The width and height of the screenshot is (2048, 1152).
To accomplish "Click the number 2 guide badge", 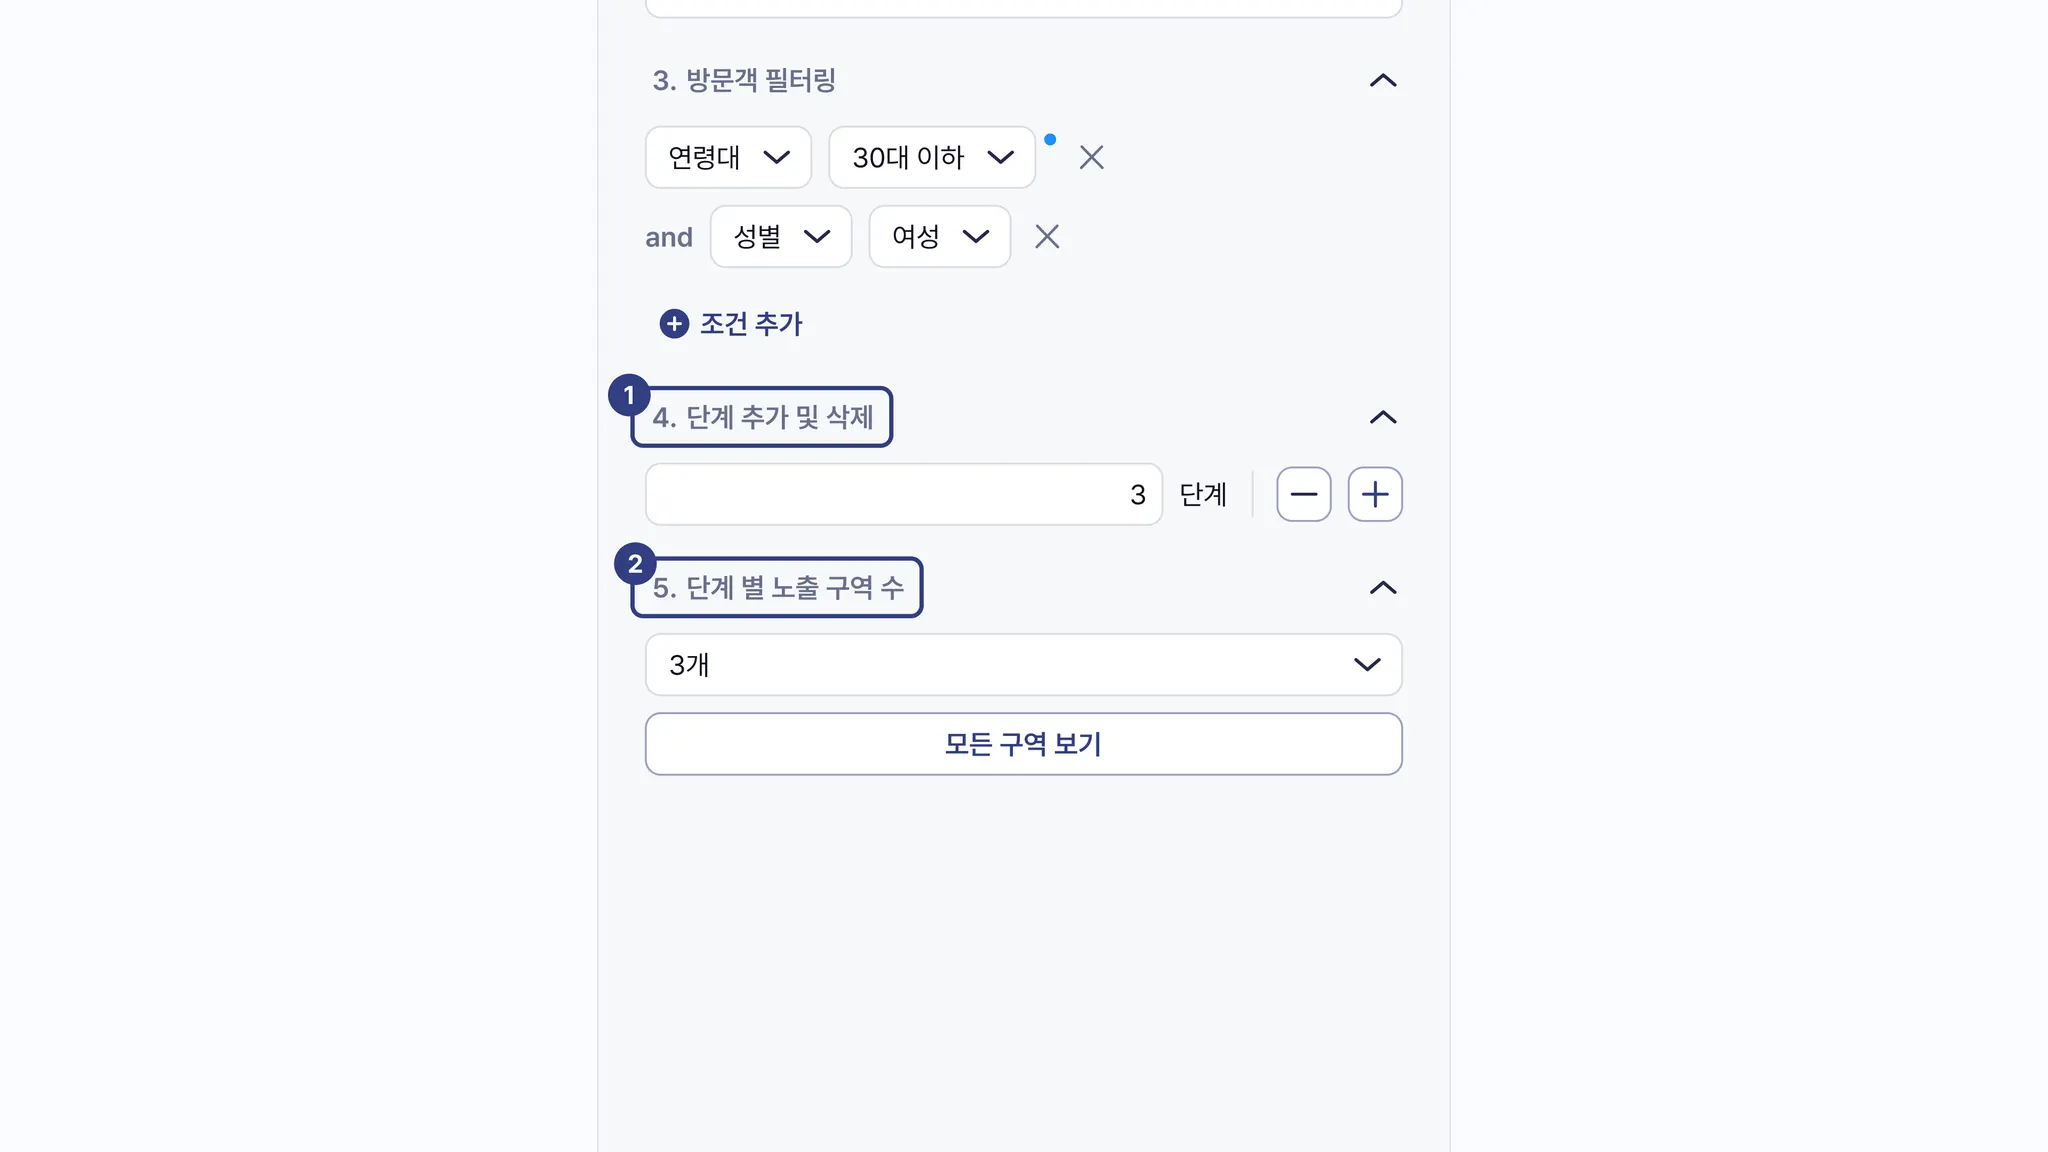I will [x=635, y=564].
